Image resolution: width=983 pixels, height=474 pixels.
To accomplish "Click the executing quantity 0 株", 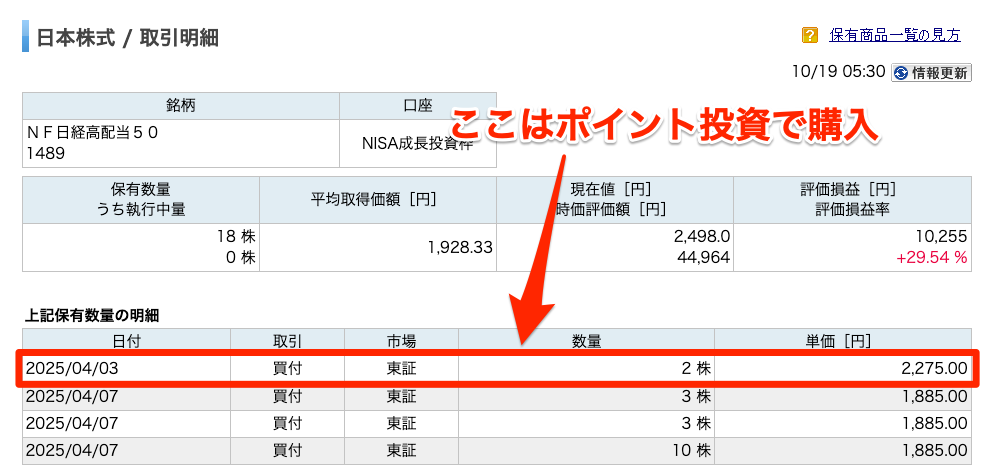I will (242, 258).
